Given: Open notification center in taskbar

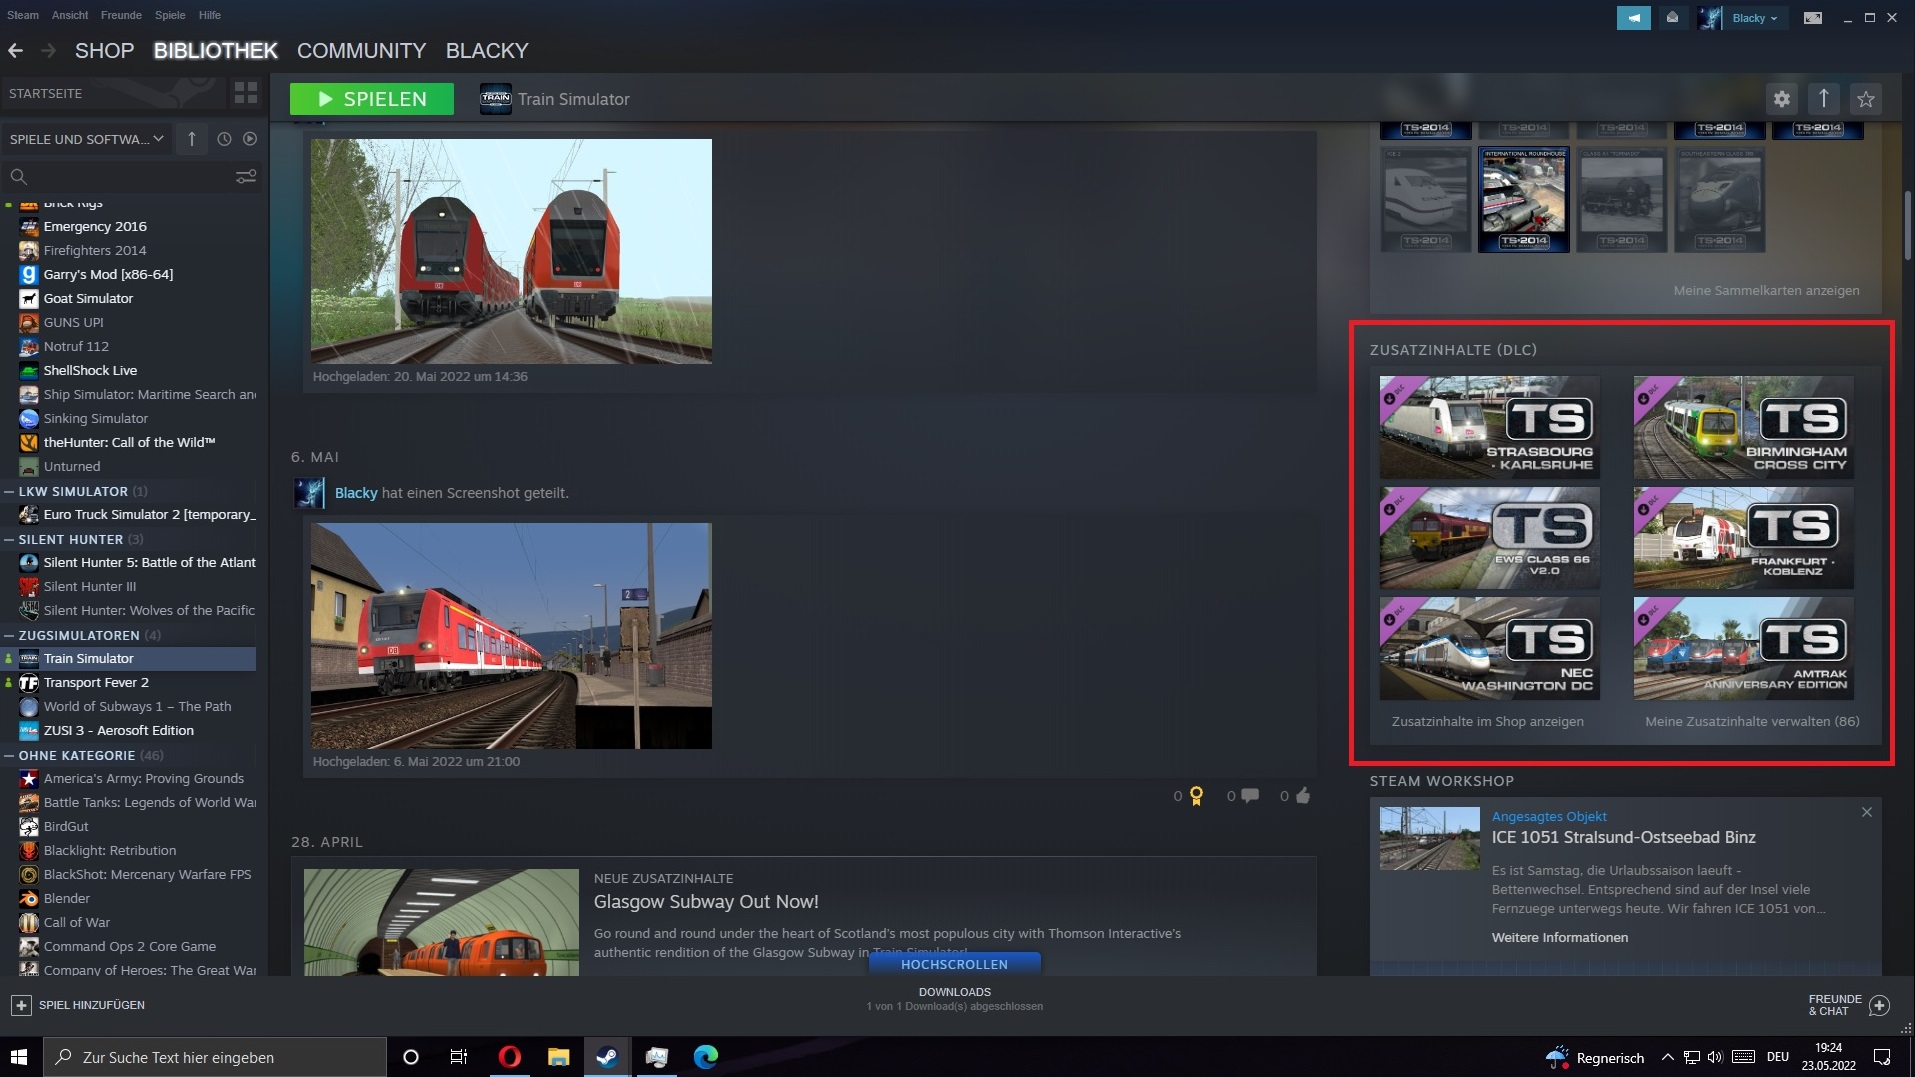Looking at the screenshot, I should click(x=1882, y=1057).
